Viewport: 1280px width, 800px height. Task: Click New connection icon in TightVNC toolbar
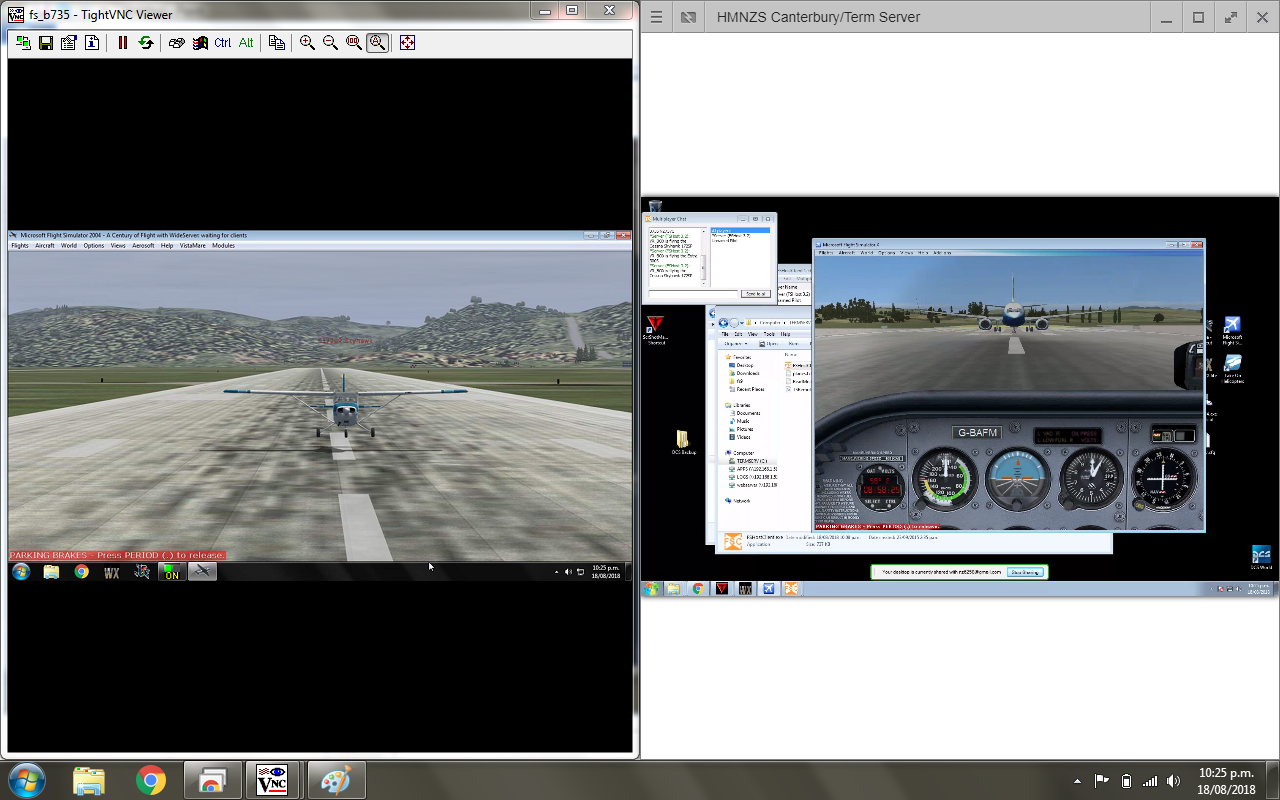point(23,43)
